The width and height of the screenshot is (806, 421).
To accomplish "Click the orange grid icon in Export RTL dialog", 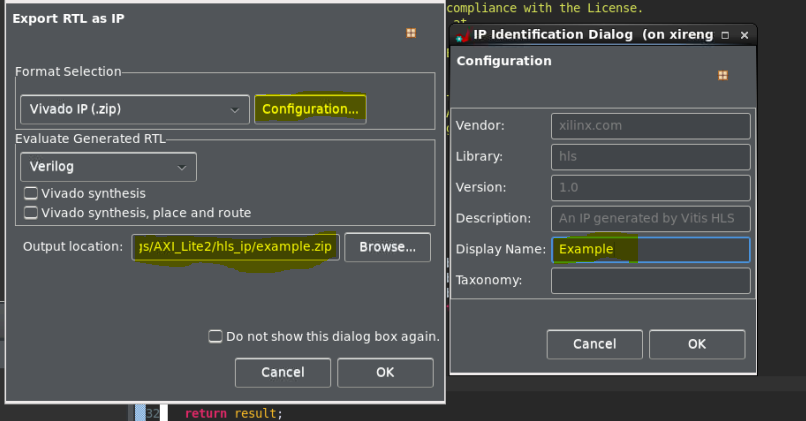I will (x=410, y=33).
